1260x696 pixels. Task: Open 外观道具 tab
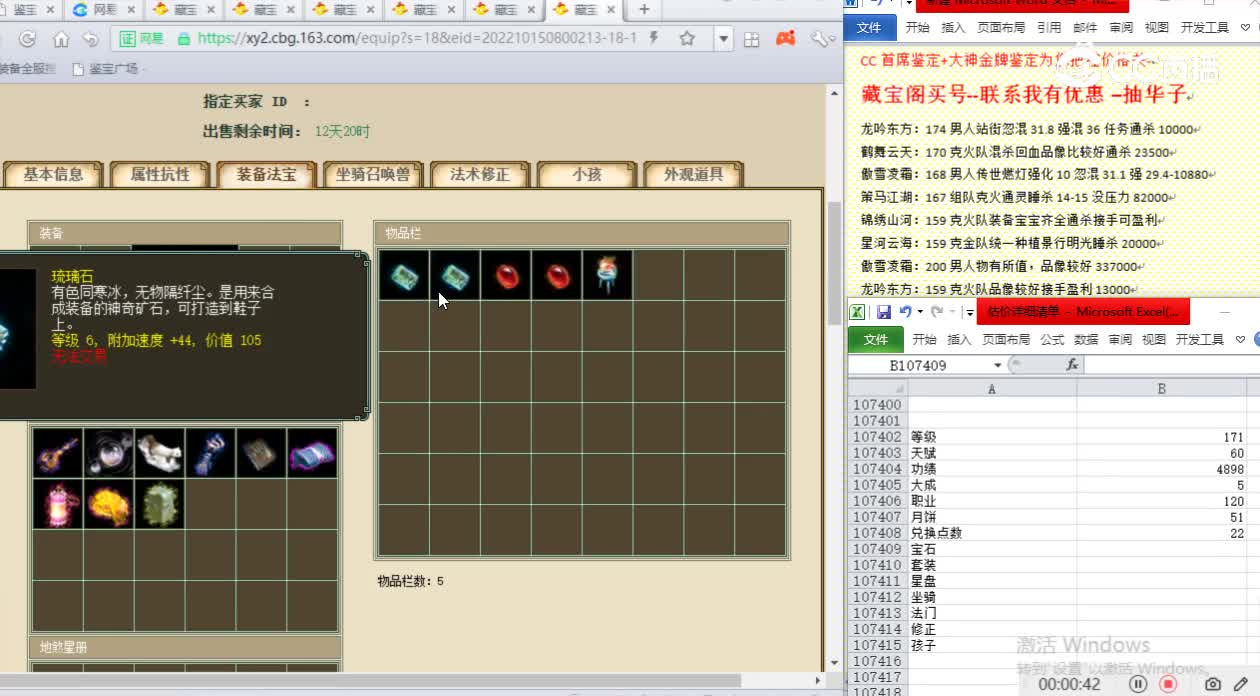[694, 174]
